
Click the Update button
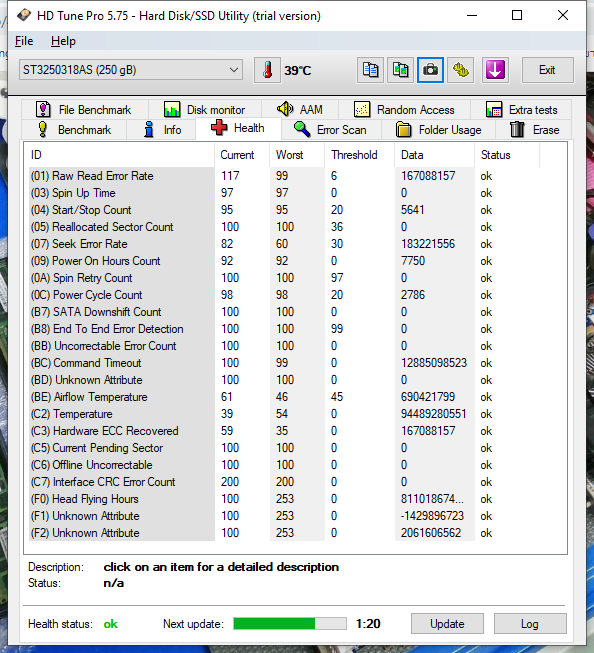pyautogui.click(x=447, y=623)
